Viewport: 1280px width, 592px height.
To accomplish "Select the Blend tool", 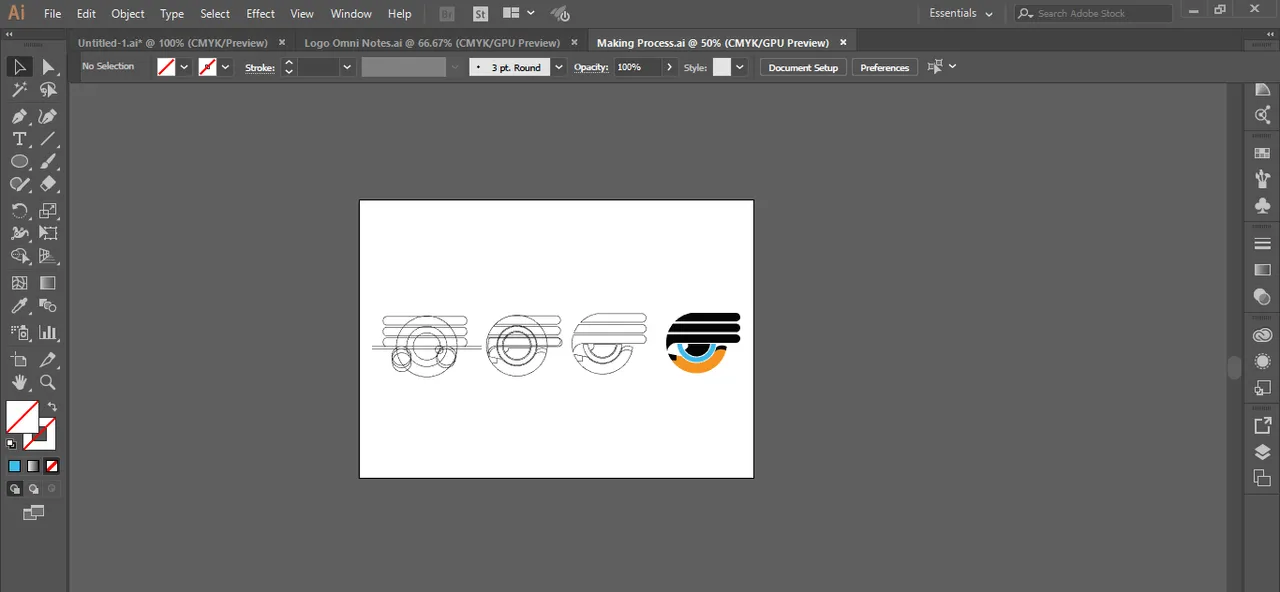I will point(47,307).
